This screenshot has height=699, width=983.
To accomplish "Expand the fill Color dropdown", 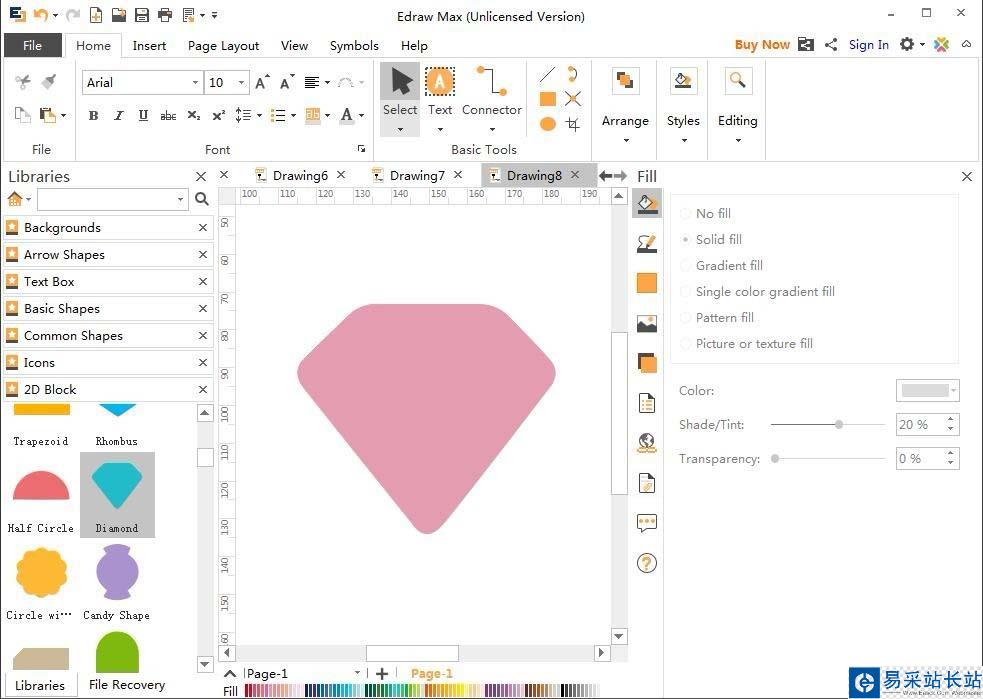I will point(954,391).
